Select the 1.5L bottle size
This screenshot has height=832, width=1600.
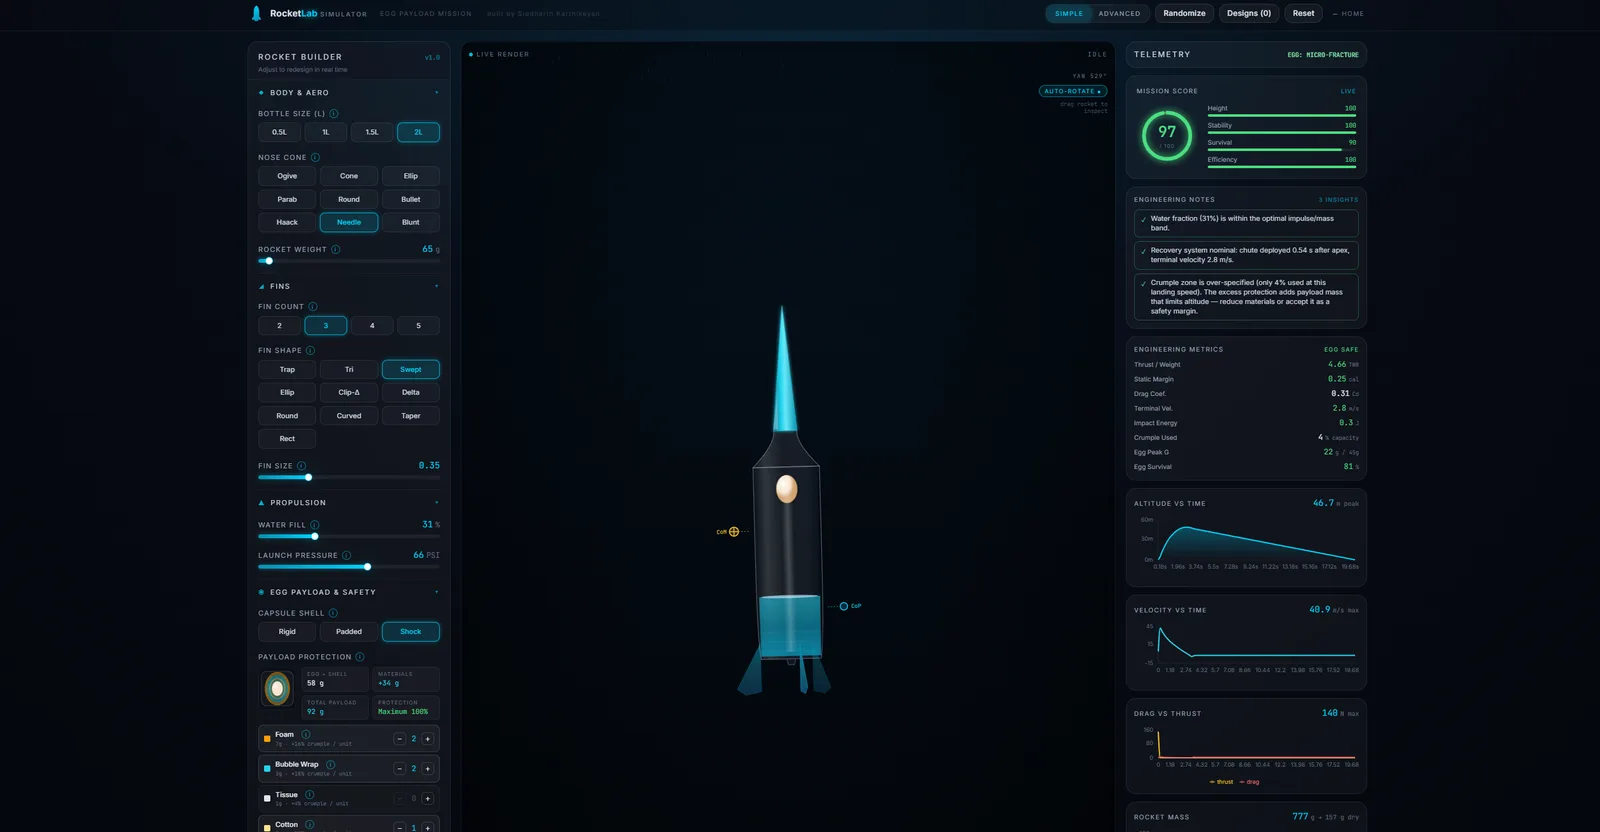[372, 132]
